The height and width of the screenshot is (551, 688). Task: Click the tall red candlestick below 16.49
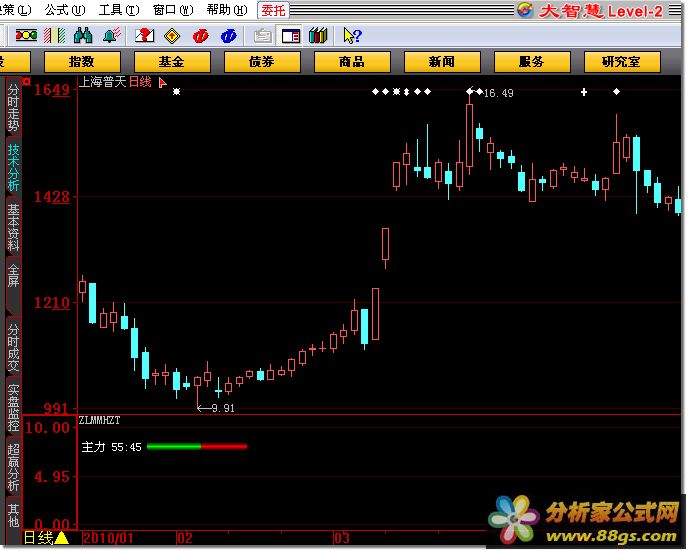point(469,135)
